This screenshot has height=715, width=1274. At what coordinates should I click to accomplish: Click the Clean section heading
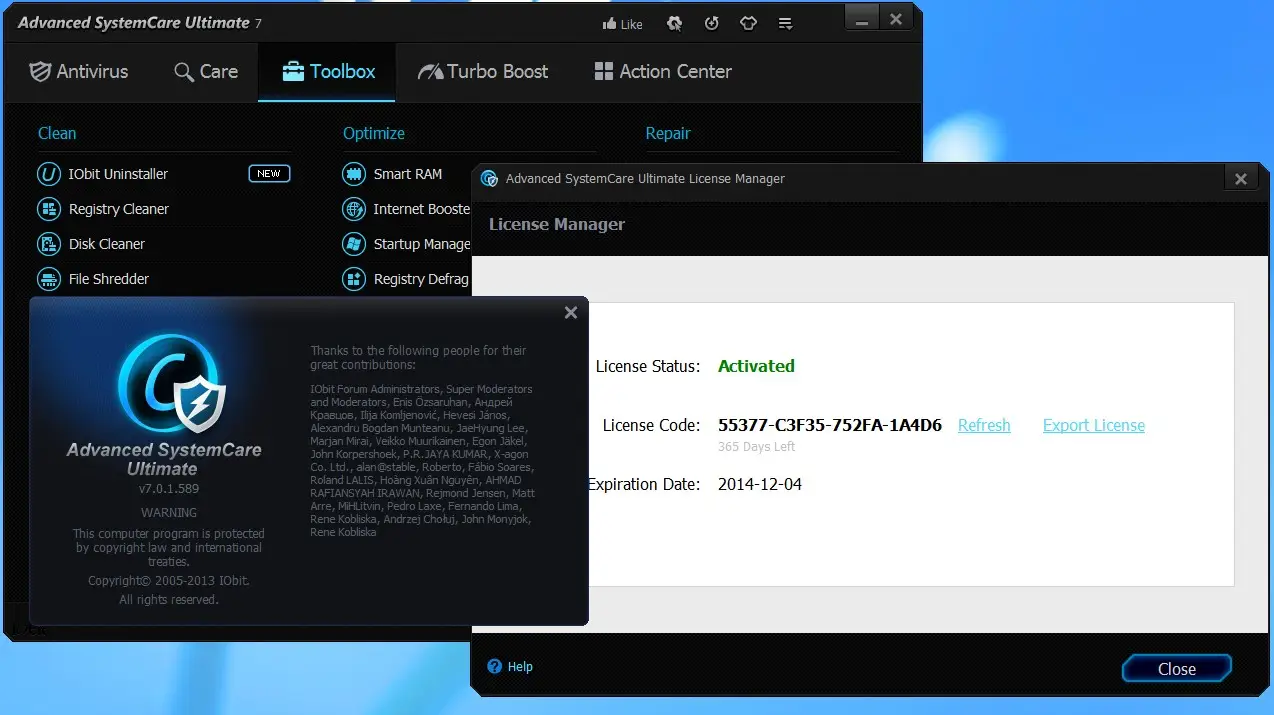[x=57, y=133]
